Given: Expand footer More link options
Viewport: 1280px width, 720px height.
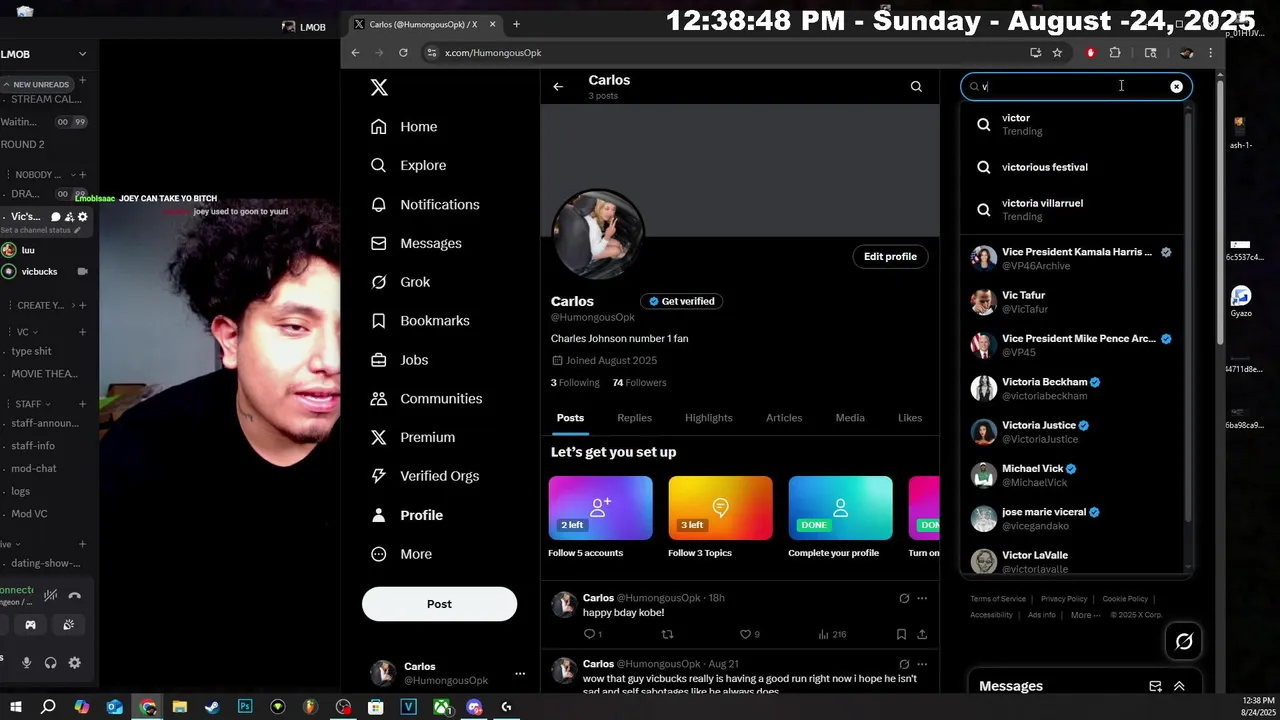Looking at the screenshot, I should pyautogui.click(x=1085, y=615).
